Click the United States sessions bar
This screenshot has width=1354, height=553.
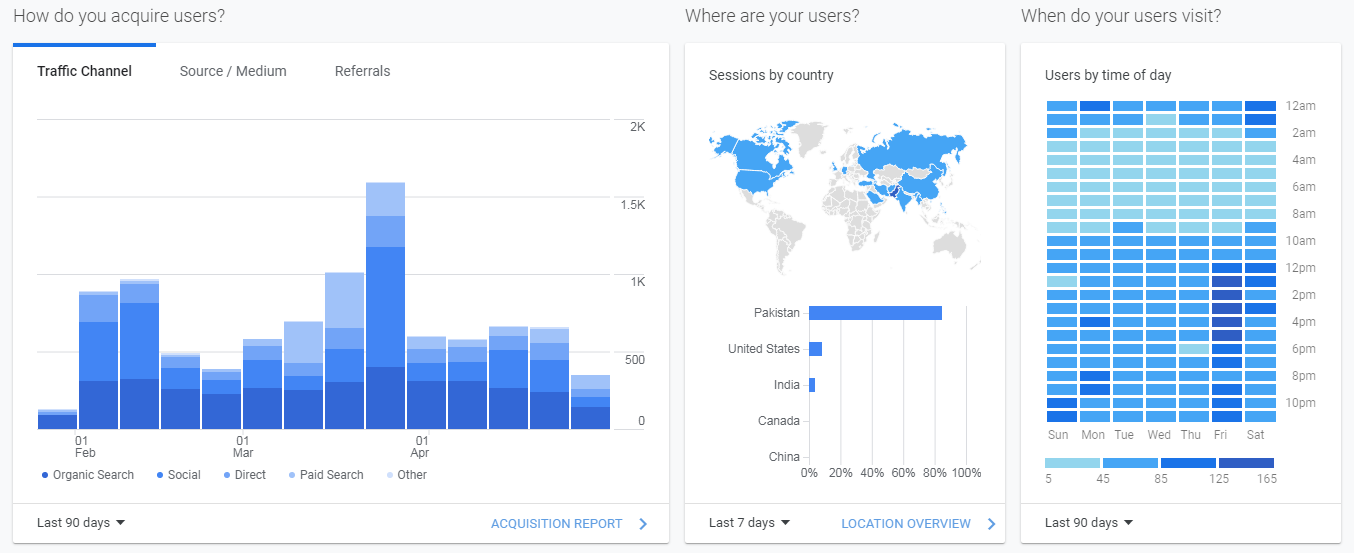click(815, 349)
